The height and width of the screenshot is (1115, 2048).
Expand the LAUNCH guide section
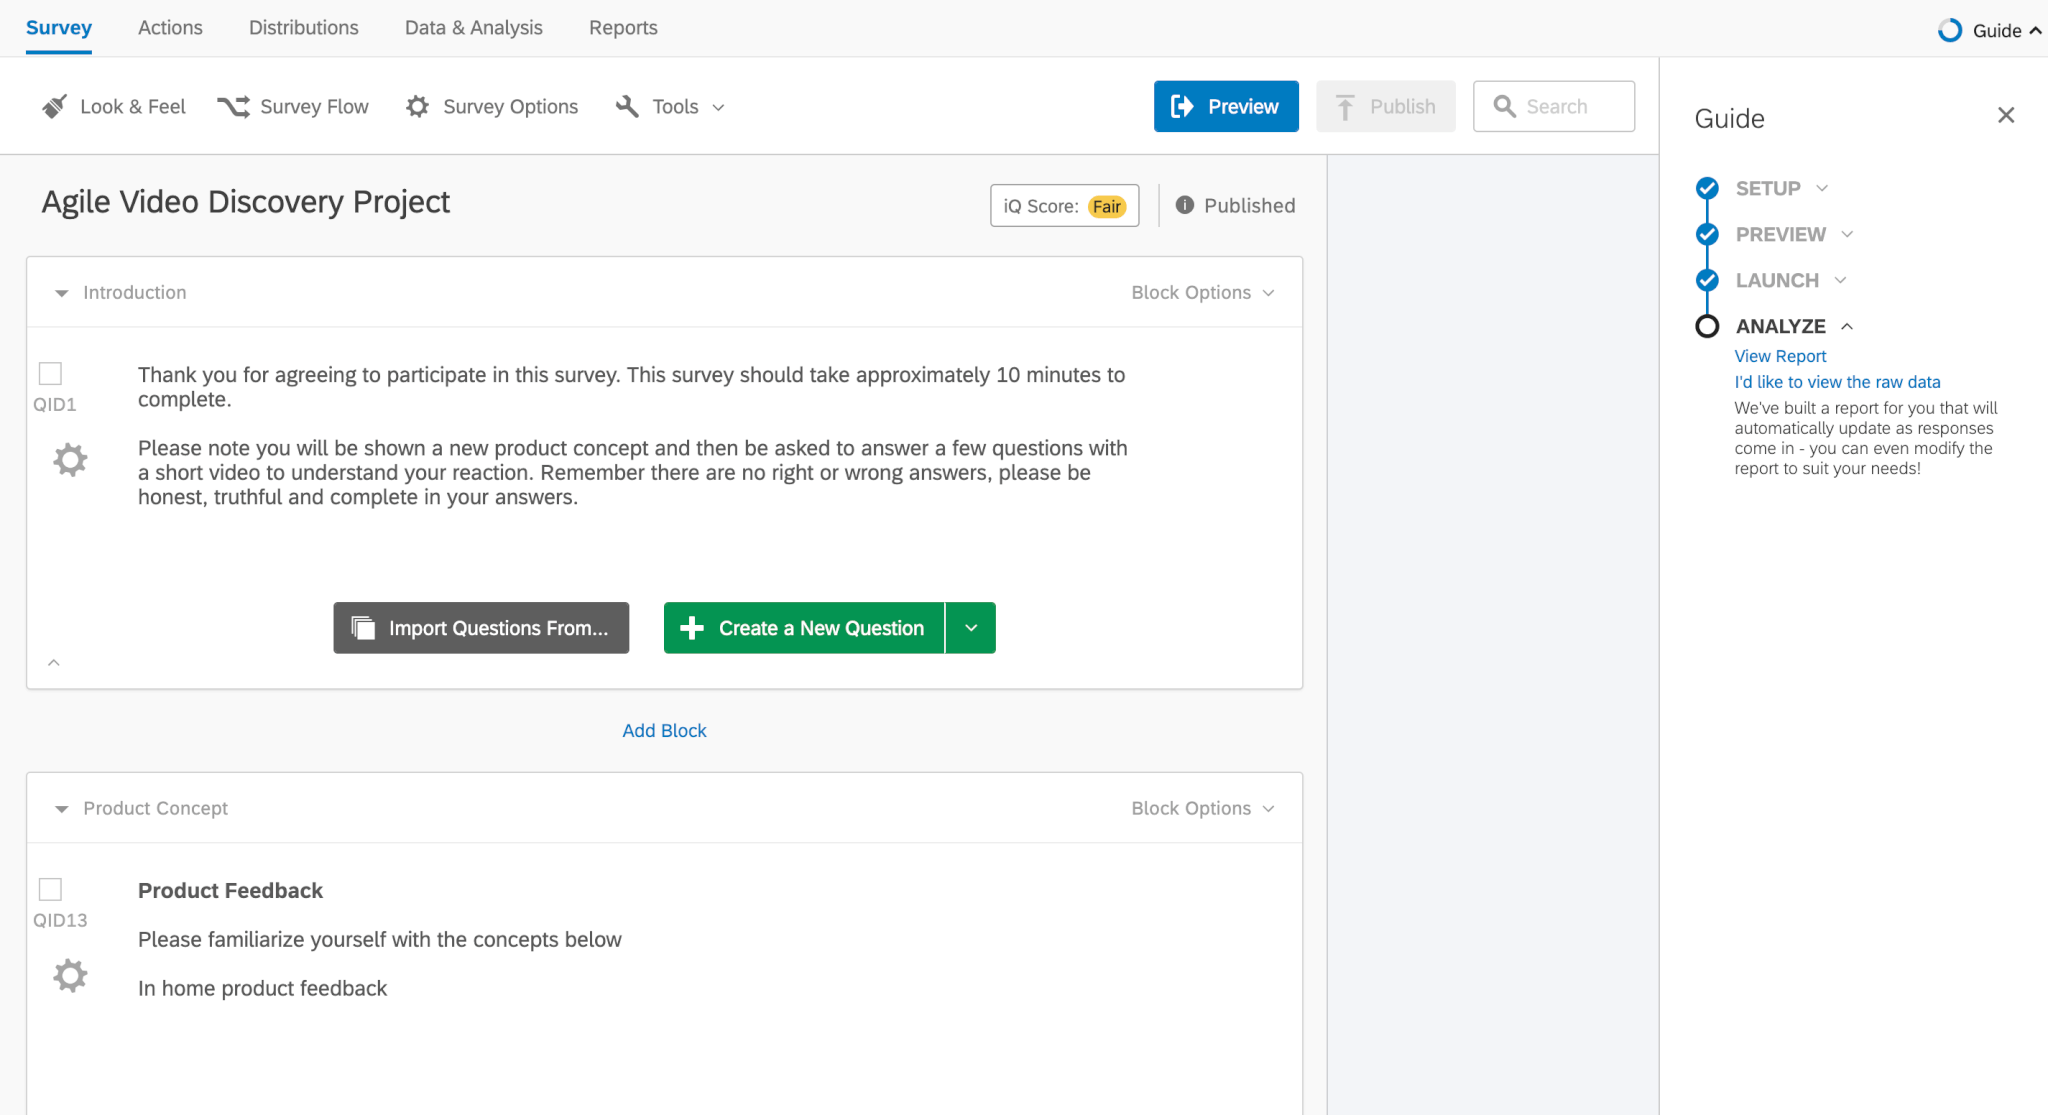pos(1840,280)
